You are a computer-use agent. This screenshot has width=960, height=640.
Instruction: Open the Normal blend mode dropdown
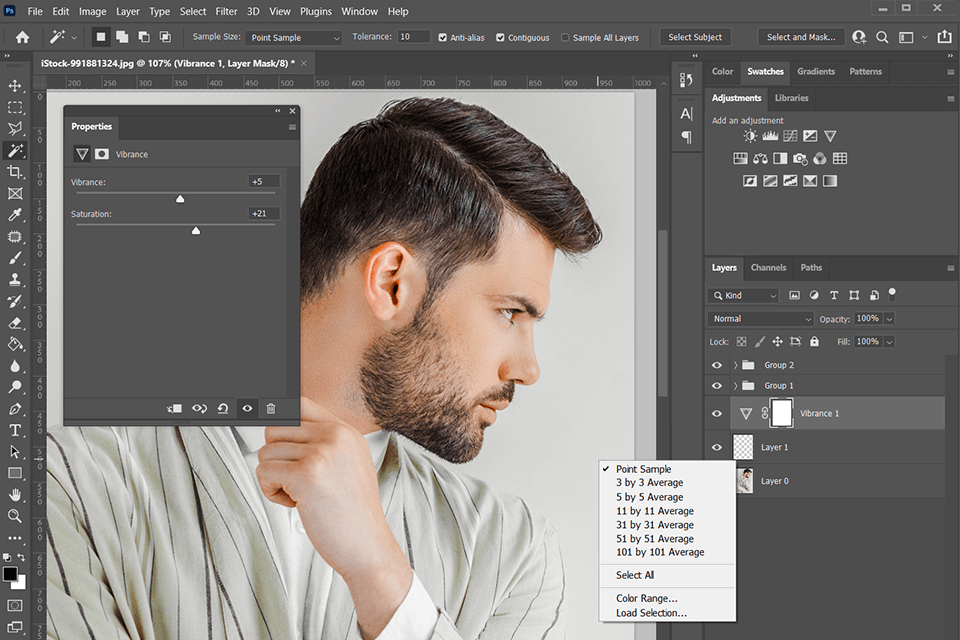coord(761,318)
